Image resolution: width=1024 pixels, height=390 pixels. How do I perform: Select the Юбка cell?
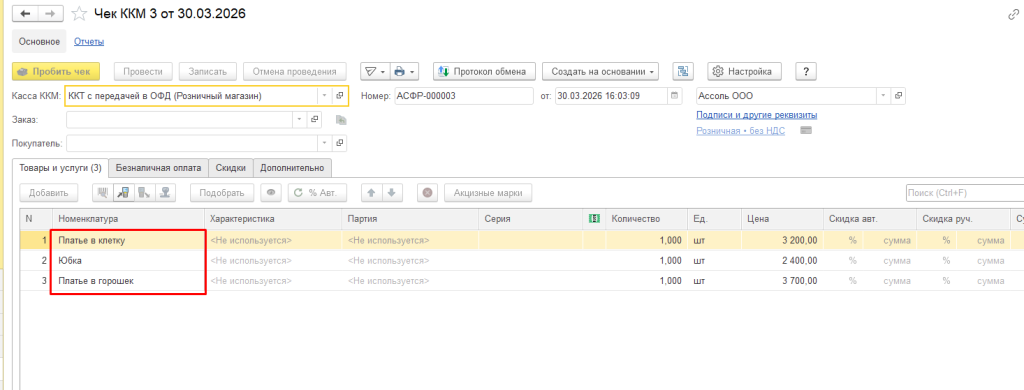click(x=128, y=261)
